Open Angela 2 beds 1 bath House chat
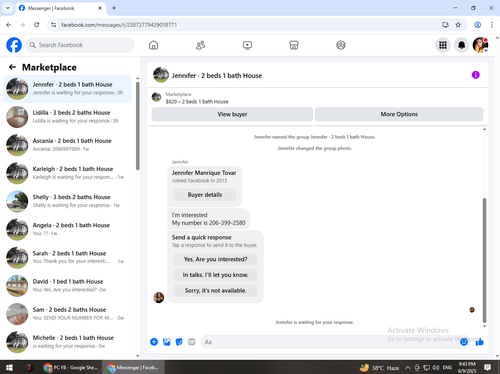 (67, 229)
